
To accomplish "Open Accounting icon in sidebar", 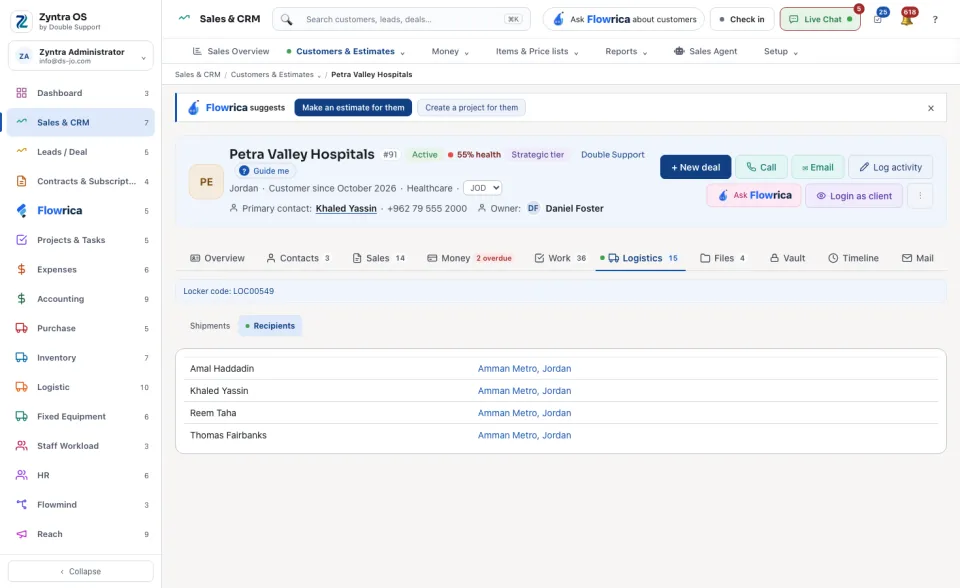I will pyautogui.click(x=21, y=299).
